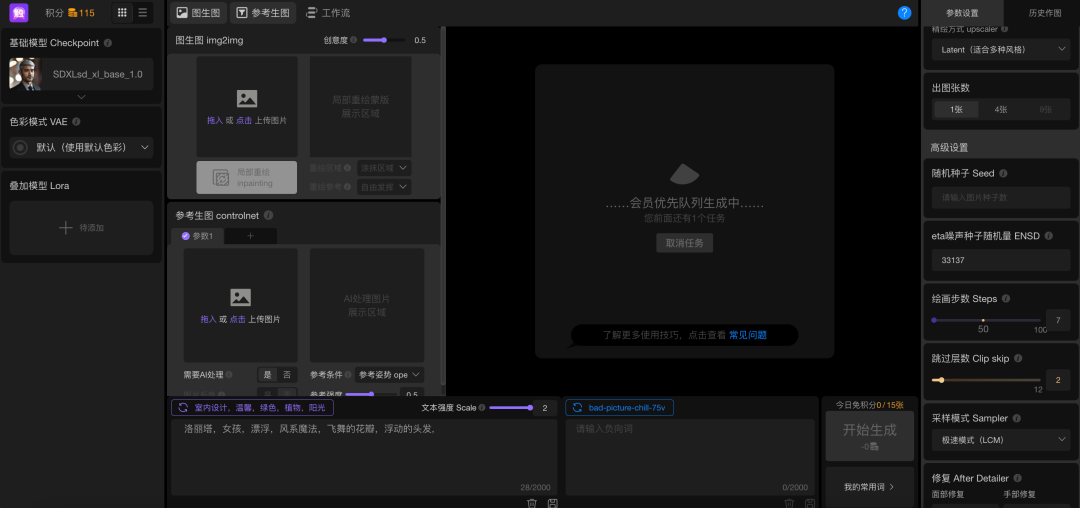The height and width of the screenshot is (508, 1080).
Task: Select 否 for 需要AI处理
Action: tap(287, 375)
